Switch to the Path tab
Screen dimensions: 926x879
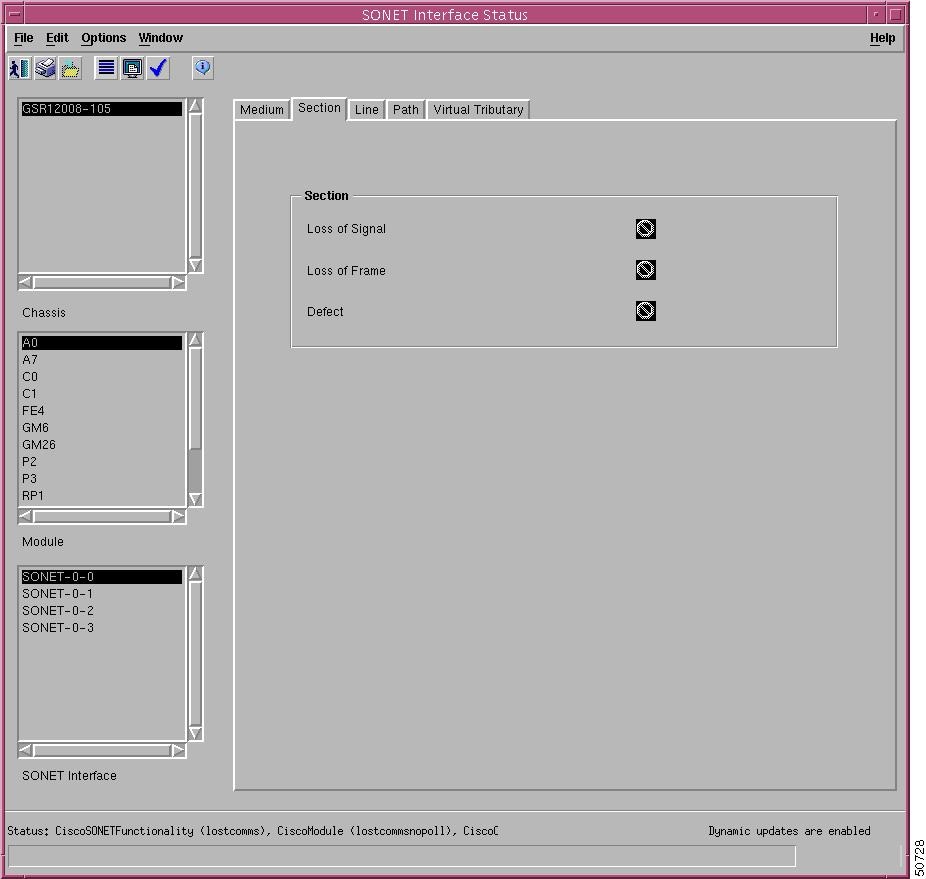[x=406, y=110]
